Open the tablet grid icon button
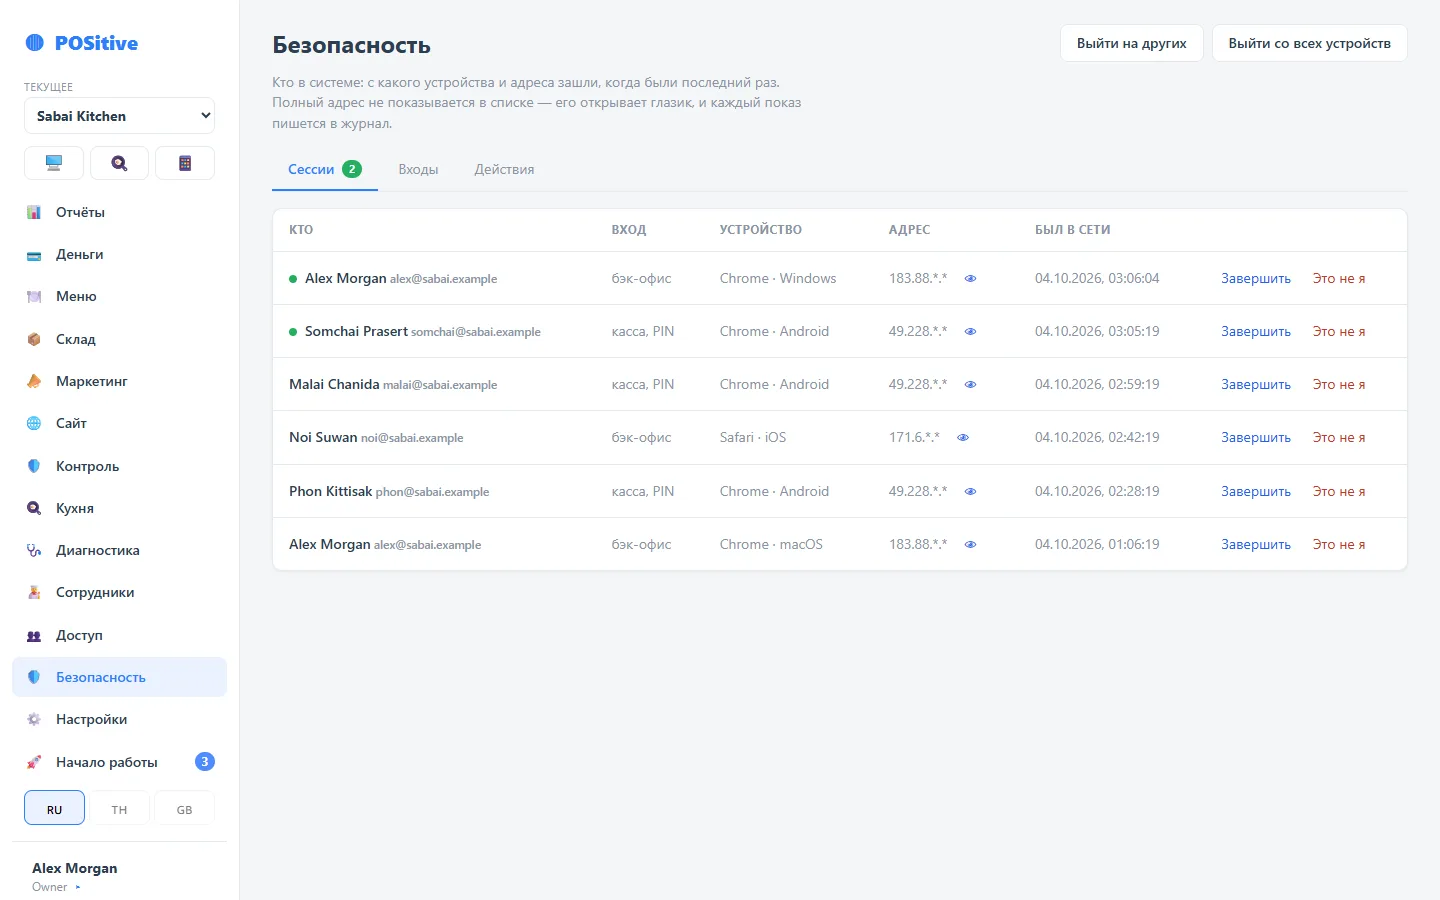This screenshot has width=1440, height=900. [185, 163]
